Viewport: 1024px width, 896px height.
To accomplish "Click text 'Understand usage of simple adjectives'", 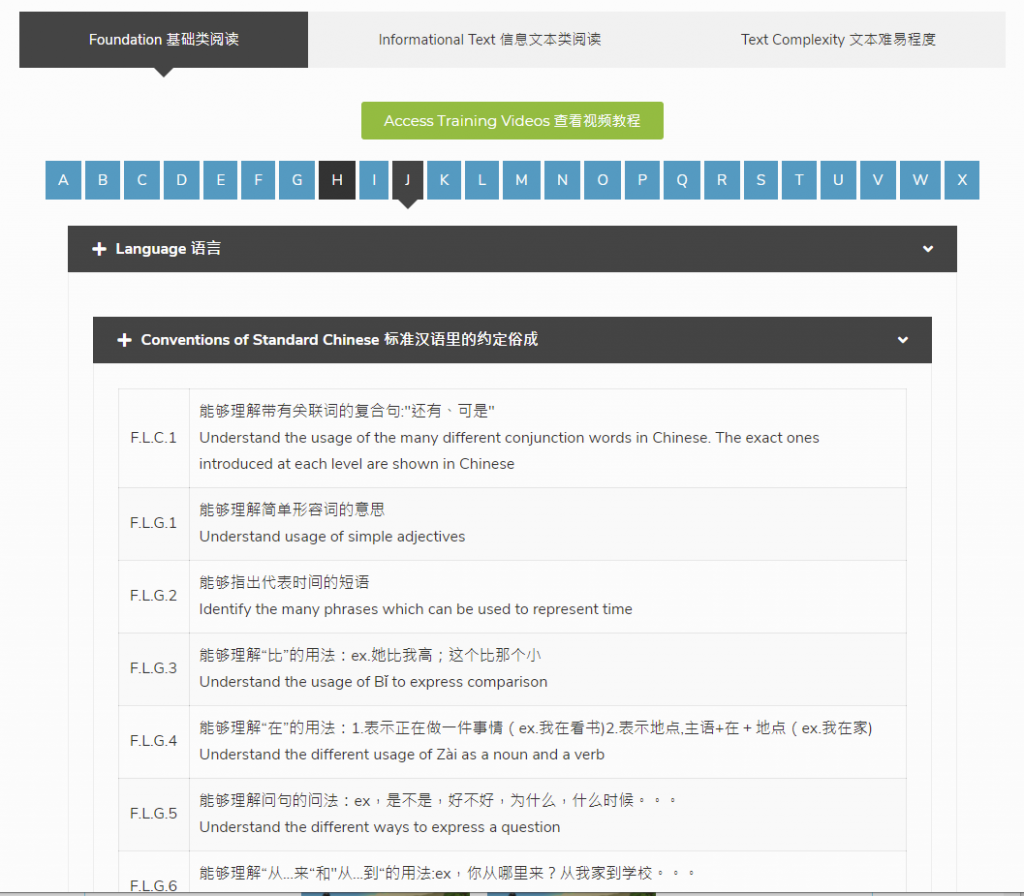I will click(332, 536).
